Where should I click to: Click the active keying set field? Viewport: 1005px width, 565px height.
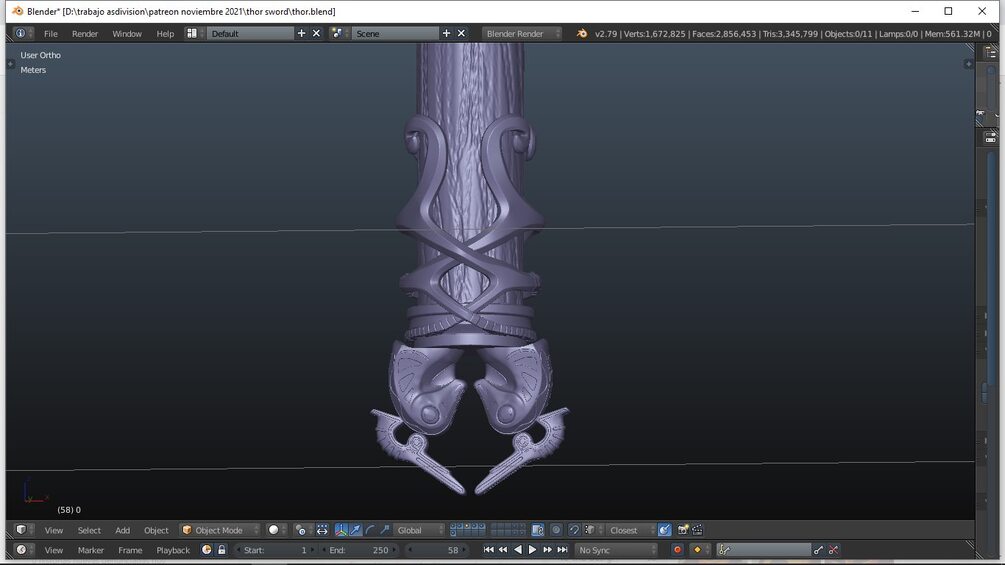pos(765,550)
